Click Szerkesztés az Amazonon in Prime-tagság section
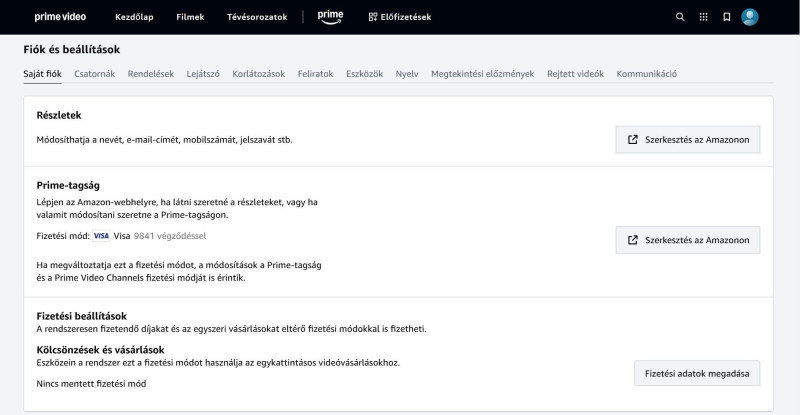 [x=688, y=240]
